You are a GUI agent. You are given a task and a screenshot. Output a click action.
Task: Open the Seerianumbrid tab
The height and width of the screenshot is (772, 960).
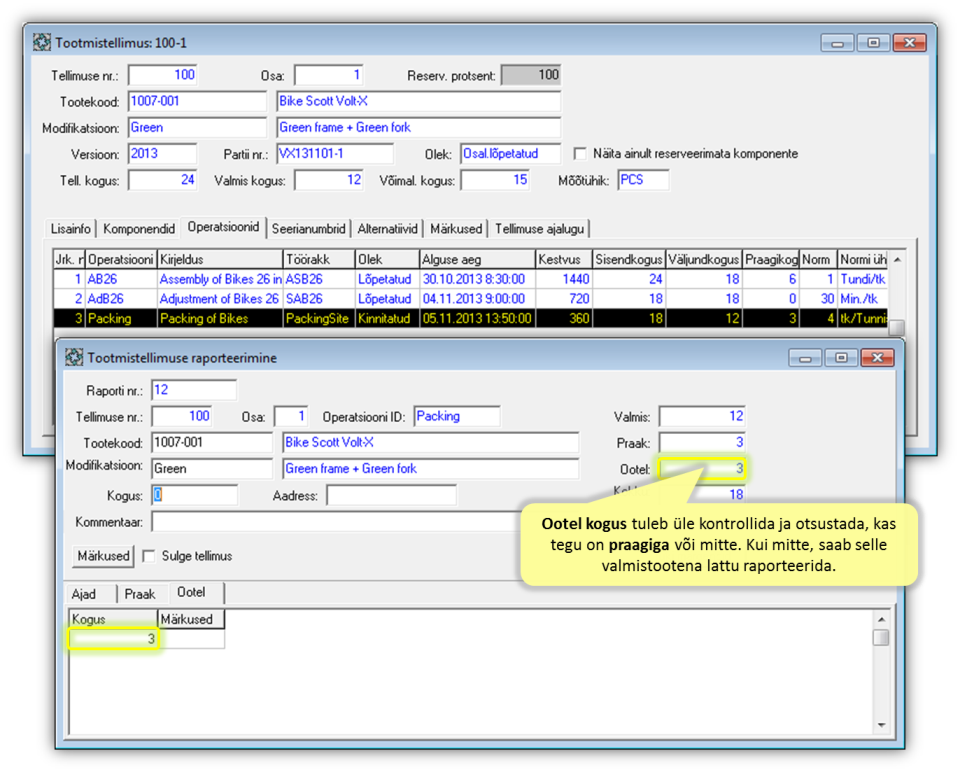tap(309, 228)
